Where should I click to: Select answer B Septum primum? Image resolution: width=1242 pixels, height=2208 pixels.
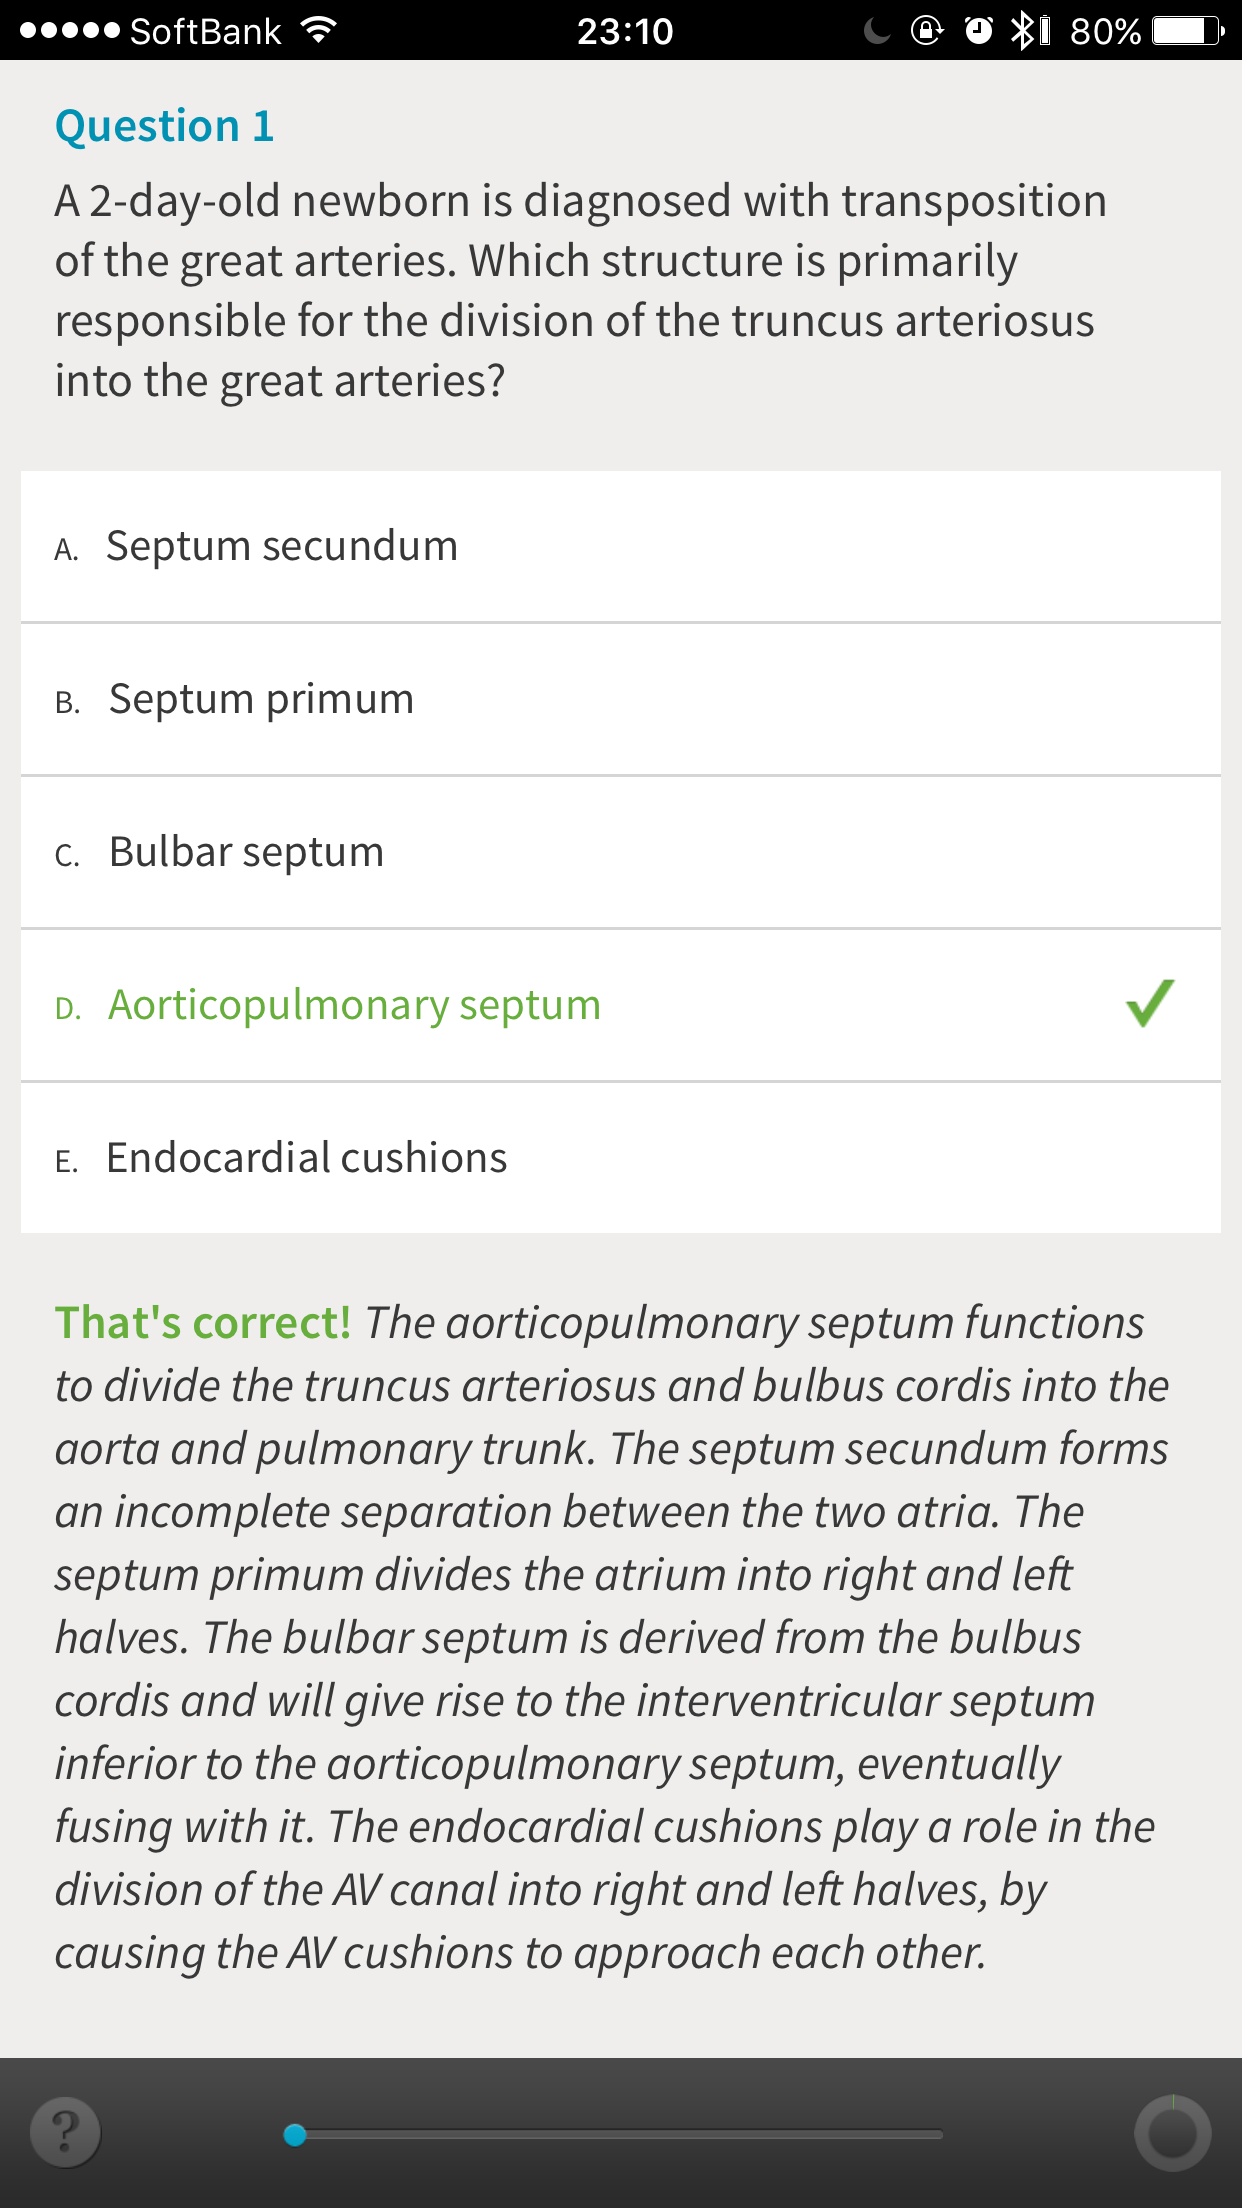(621, 699)
